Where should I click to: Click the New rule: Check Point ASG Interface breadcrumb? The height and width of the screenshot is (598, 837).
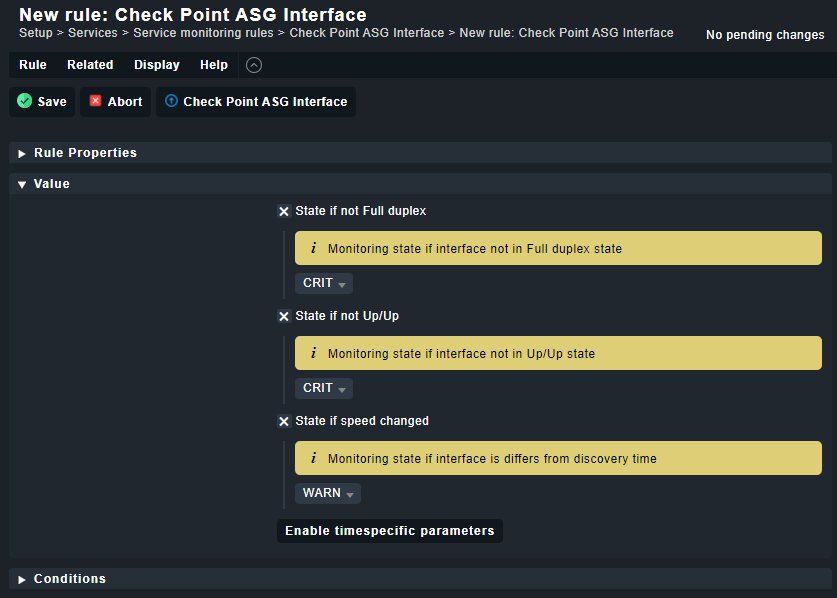566,33
